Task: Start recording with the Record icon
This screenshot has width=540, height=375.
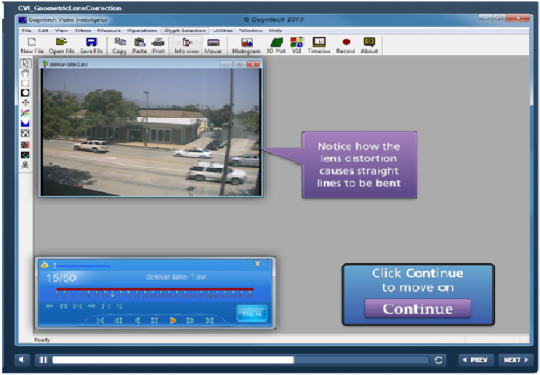Action: [346, 45]
